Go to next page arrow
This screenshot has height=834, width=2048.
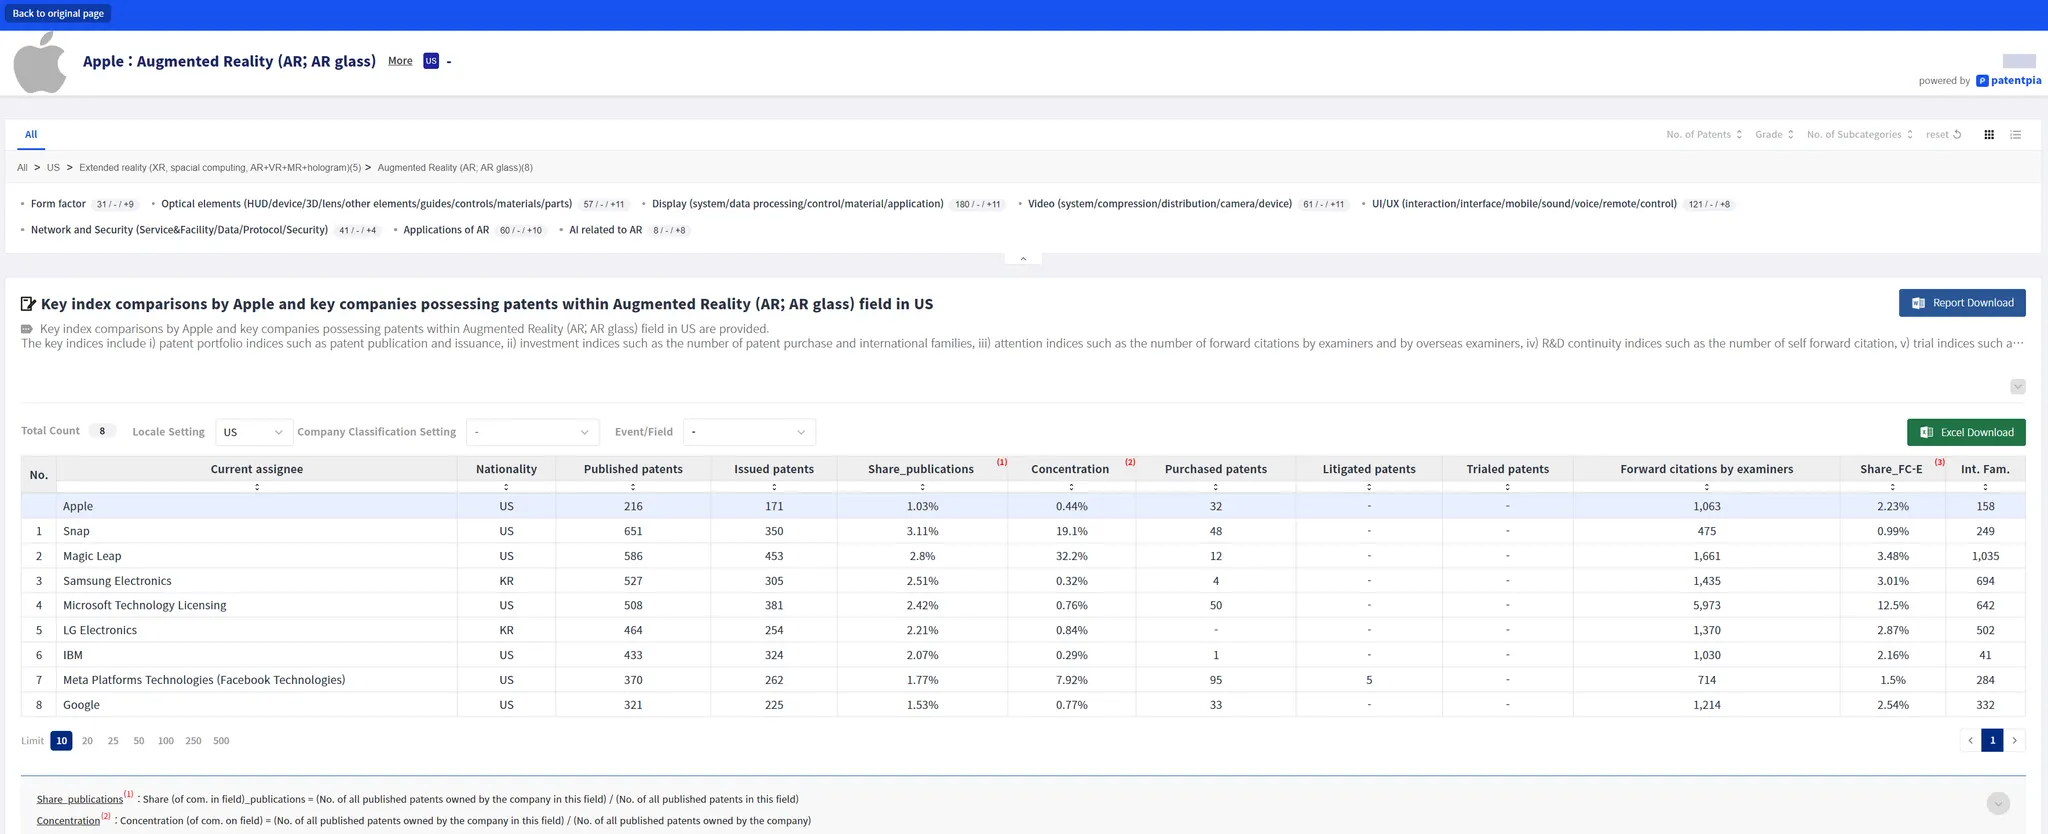pos(2015,741)
